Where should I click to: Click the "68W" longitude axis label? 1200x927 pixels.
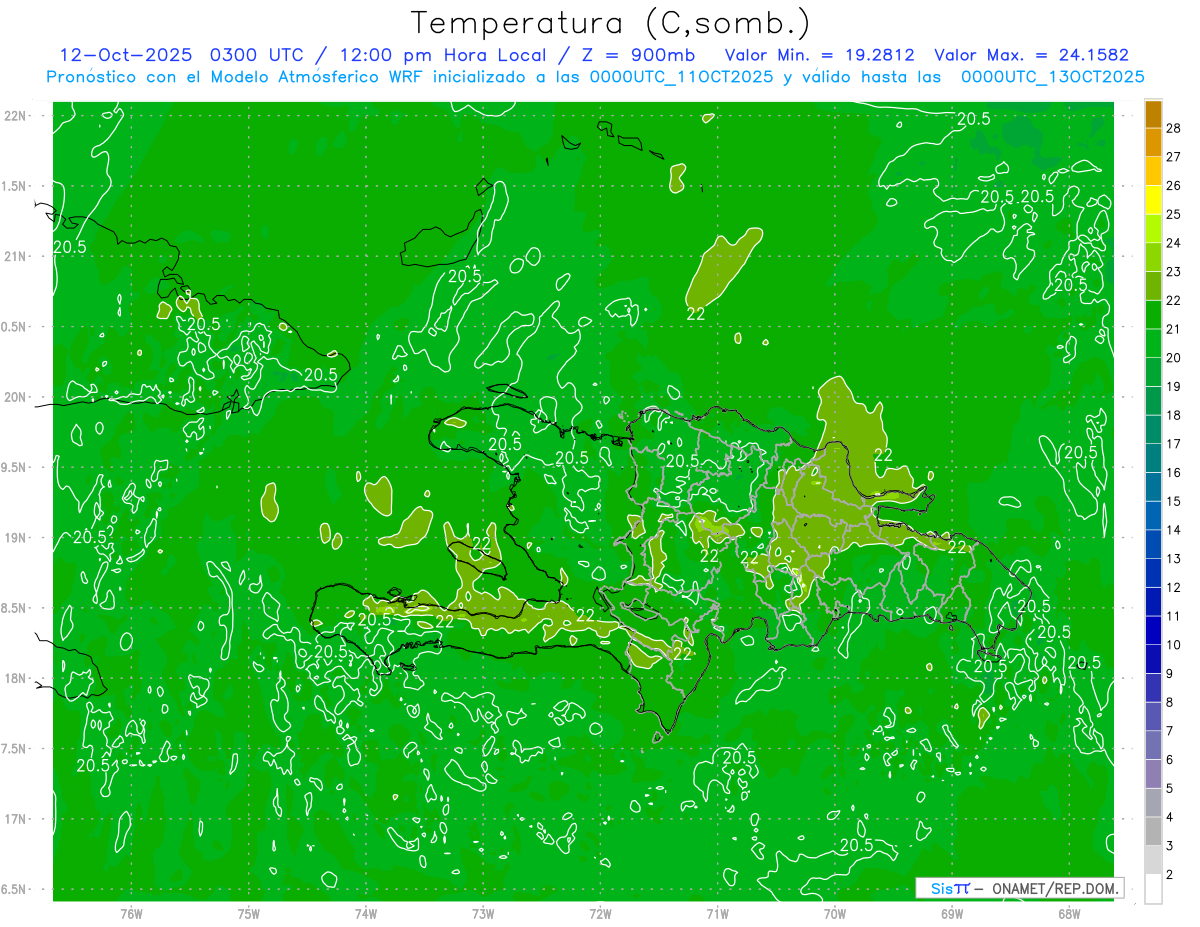(x=1069, y=914)
